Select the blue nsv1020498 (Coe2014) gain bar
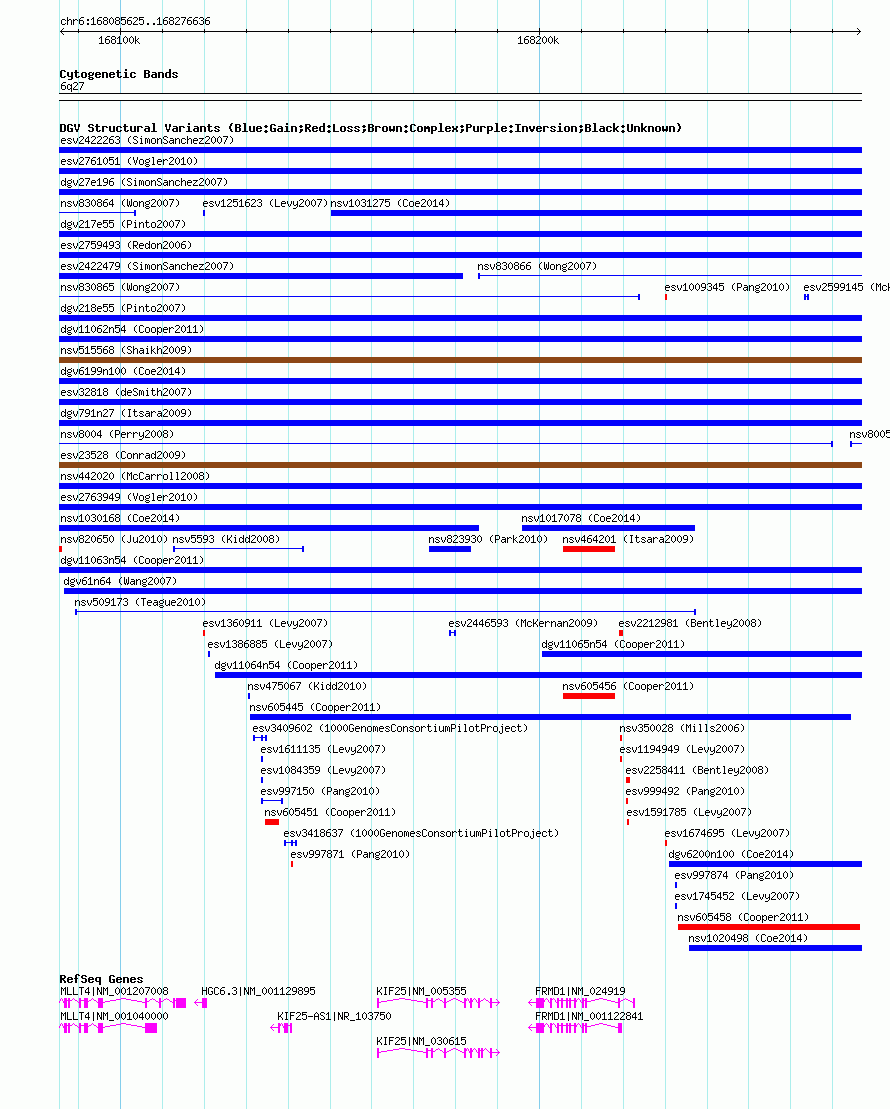Image resolution: width=890 pixels, height=1109 pixels. tap(775, 948)
